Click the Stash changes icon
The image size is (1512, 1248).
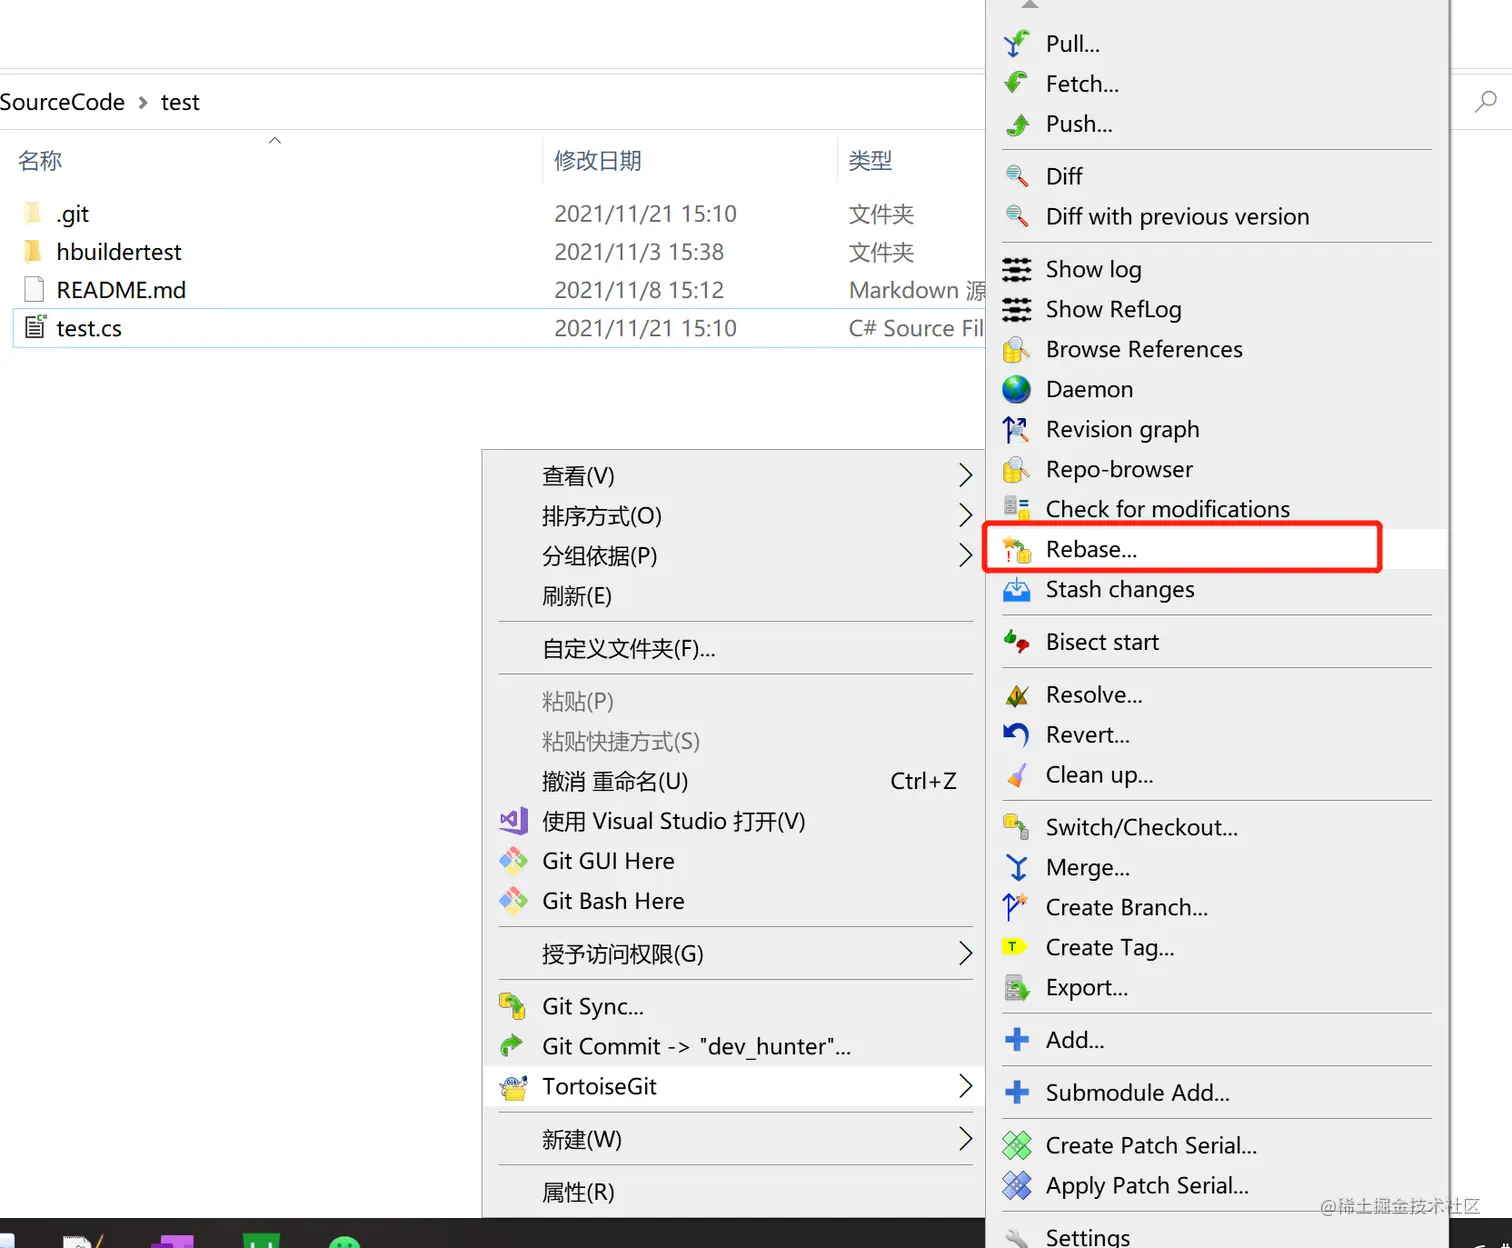point(1017,589)
